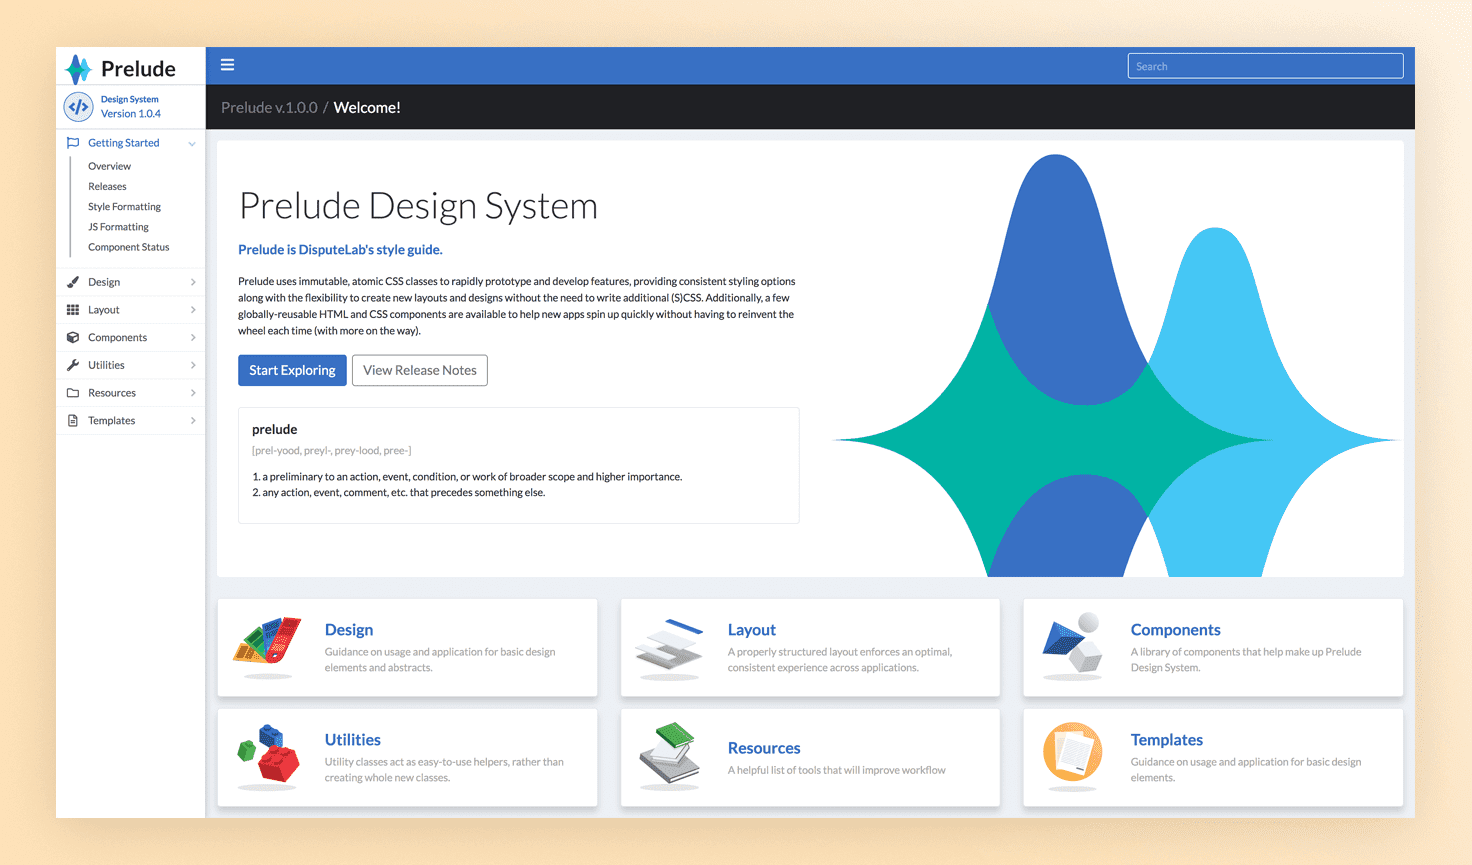
Task: Expand the Utilities sidebar section
Action: click(193, 365)
